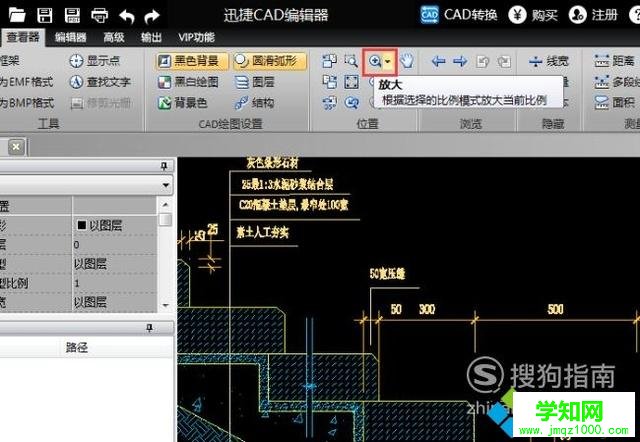Click property scrollbar up arrow
The width and height of the screenshot is (640, 442).
[x=165, y=204]
